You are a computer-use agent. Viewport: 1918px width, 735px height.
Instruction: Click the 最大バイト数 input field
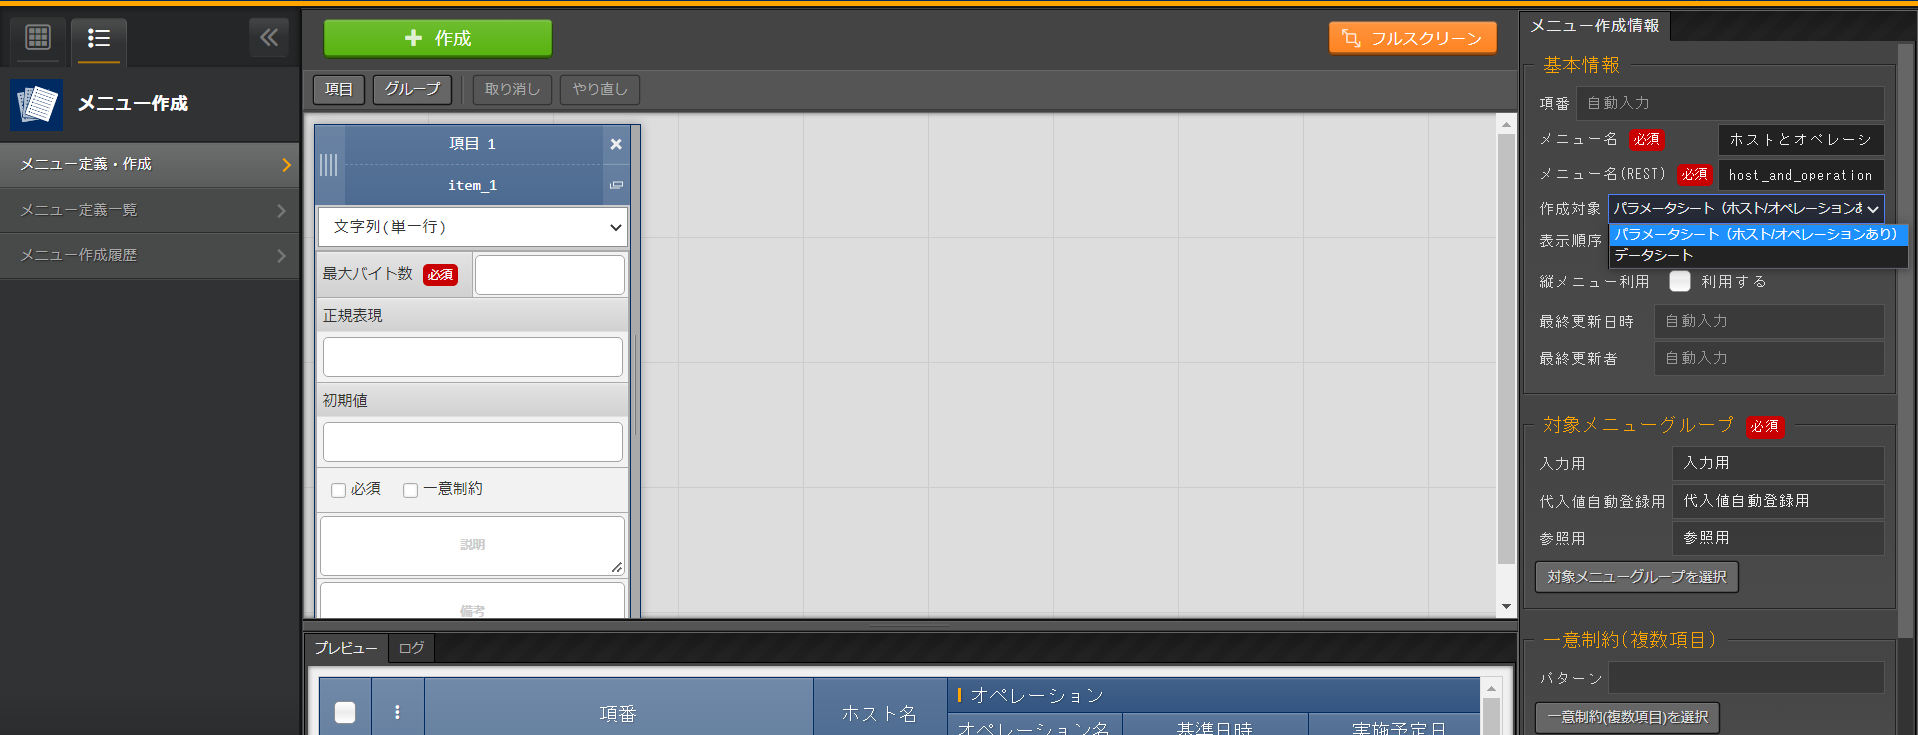click(550, 275)
